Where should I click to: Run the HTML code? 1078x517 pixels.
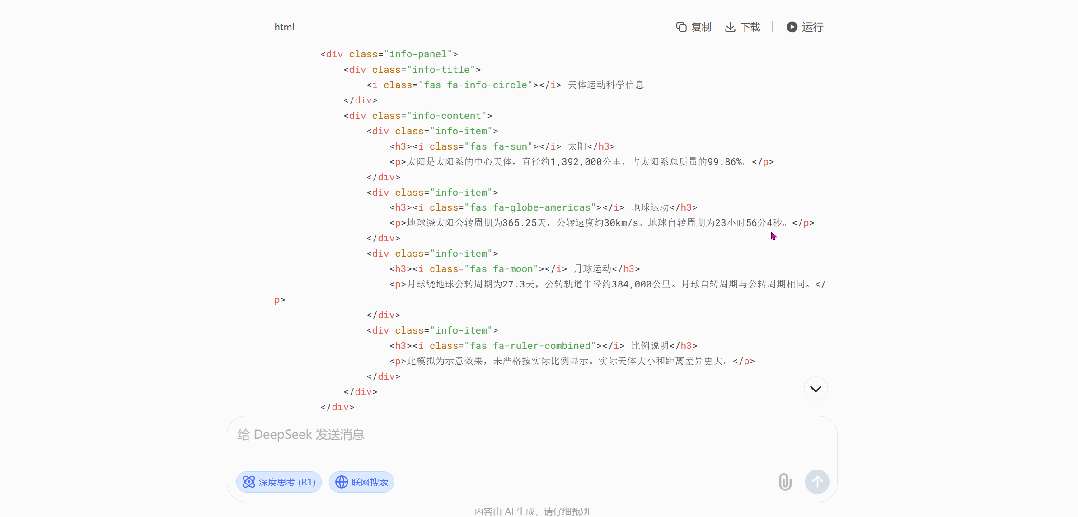[805, 27]
